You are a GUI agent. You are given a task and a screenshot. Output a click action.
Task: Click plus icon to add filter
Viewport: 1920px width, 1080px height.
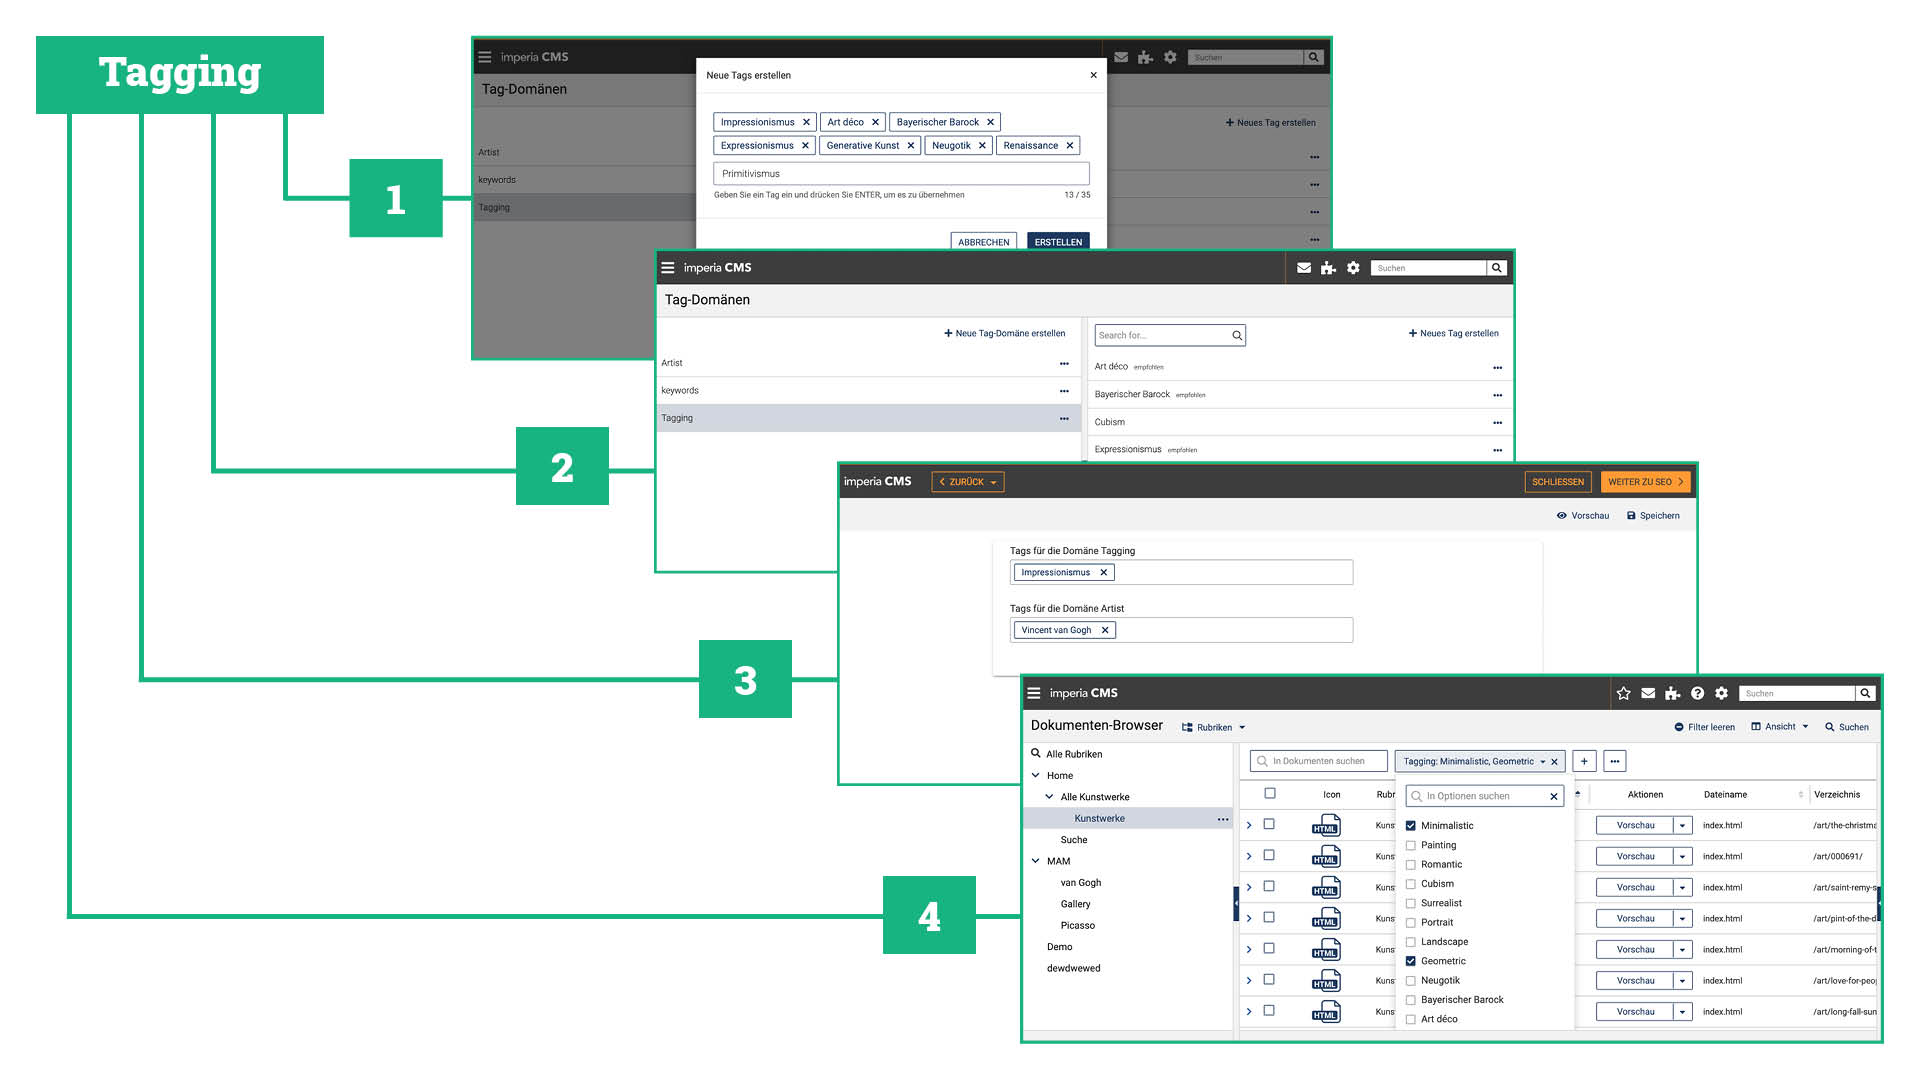pyautogui.click(x=1584, y=762)
